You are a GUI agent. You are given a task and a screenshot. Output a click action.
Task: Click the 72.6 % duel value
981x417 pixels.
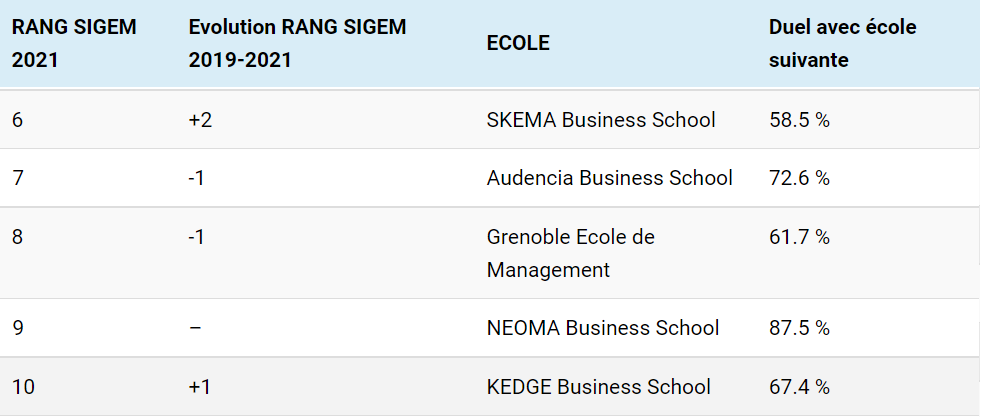[x=799, y=178]
